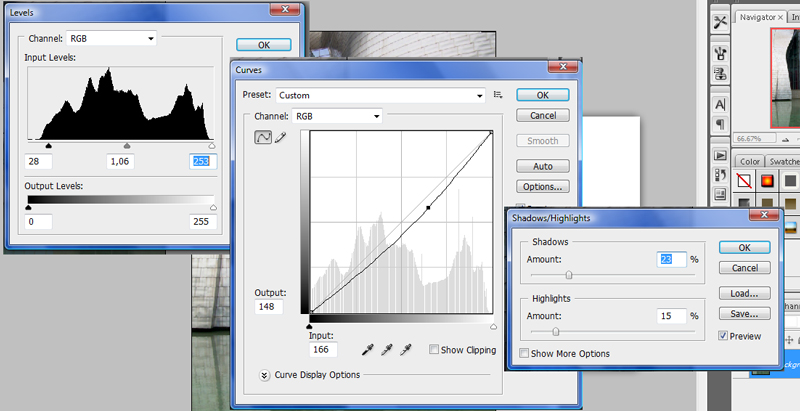Screen dimensions: 800x411
Task: Enable the Show Clipping checkbox
Action: pos(434,350)
